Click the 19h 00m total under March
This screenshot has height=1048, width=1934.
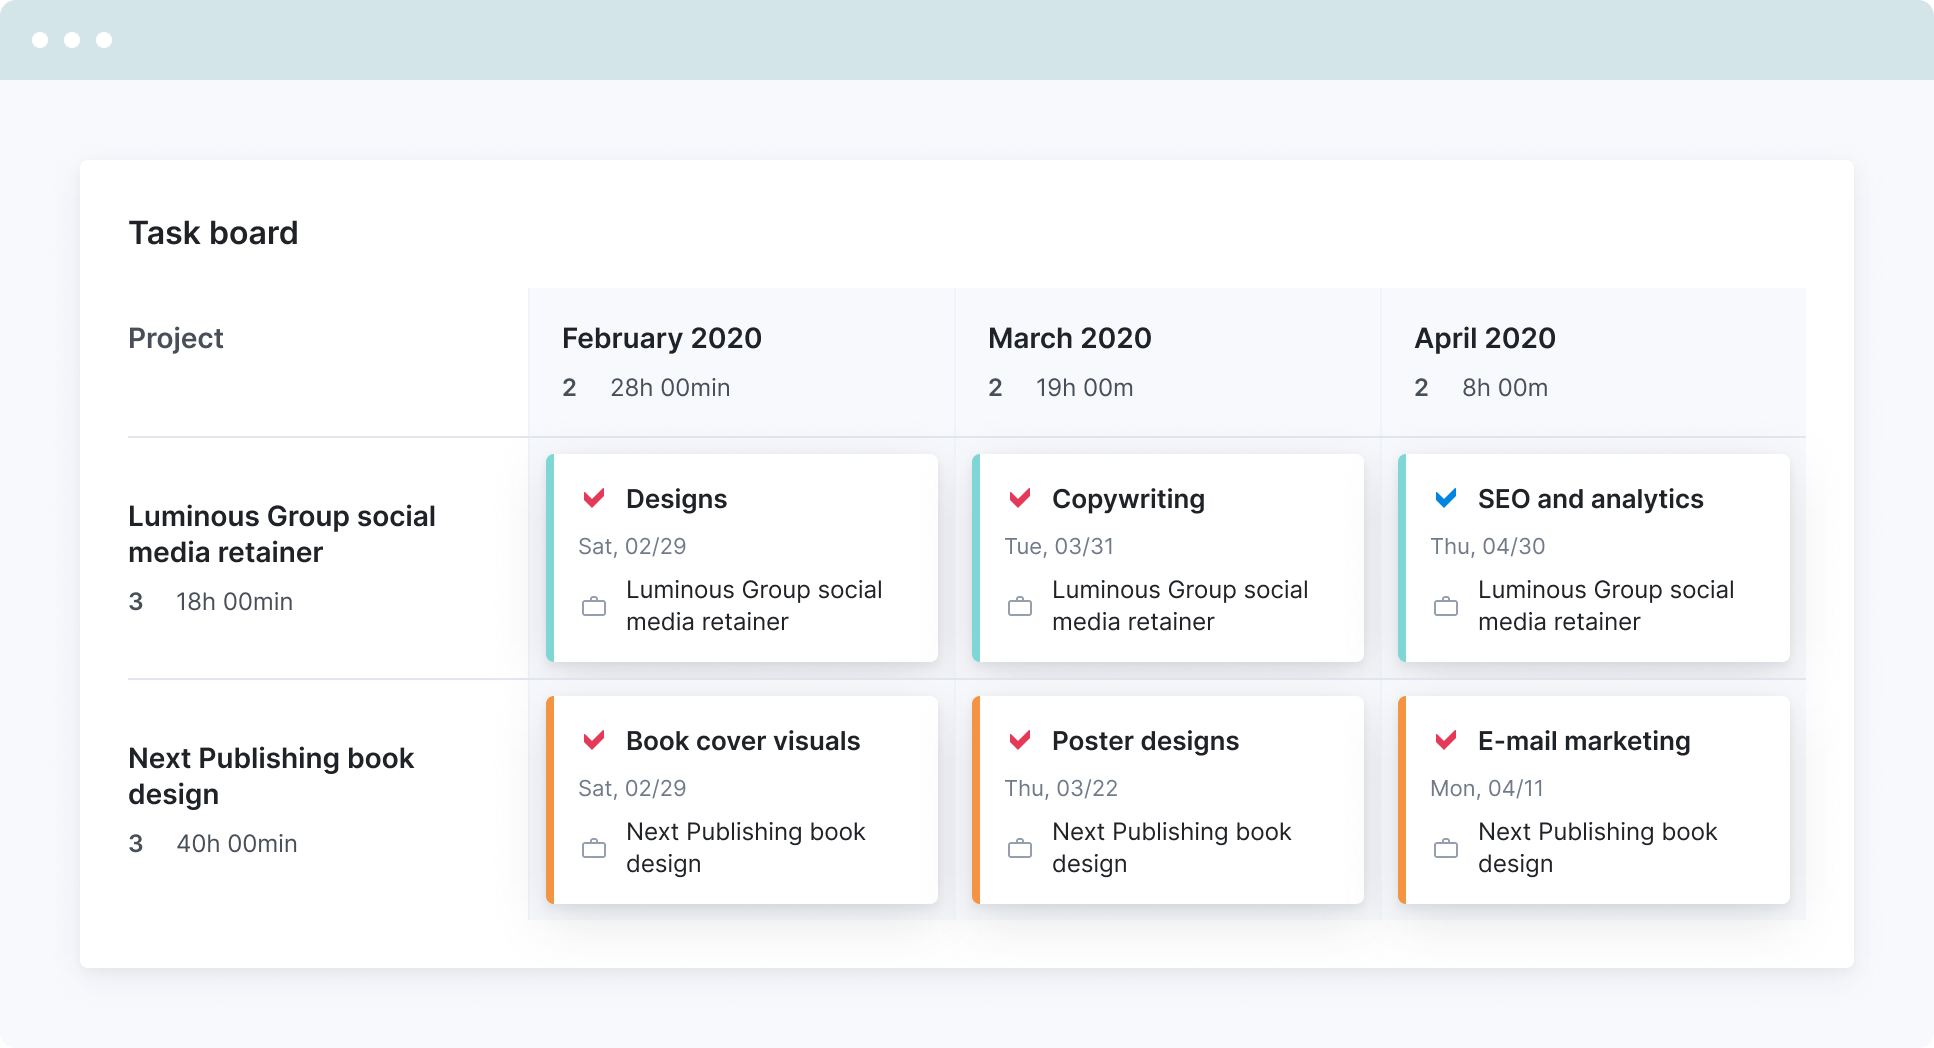(x=1085, y=388)
